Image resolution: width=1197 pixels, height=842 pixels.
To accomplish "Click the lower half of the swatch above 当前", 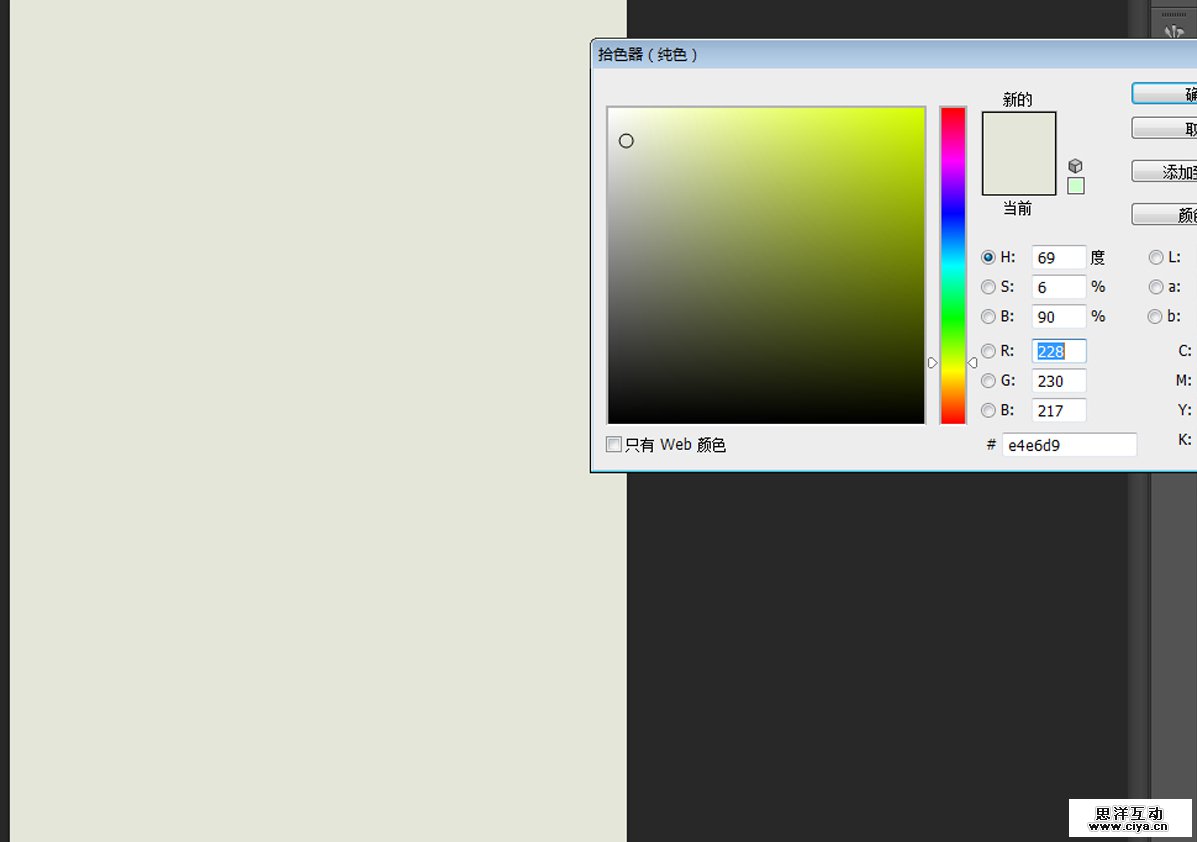I will (x=1018, y=174).
